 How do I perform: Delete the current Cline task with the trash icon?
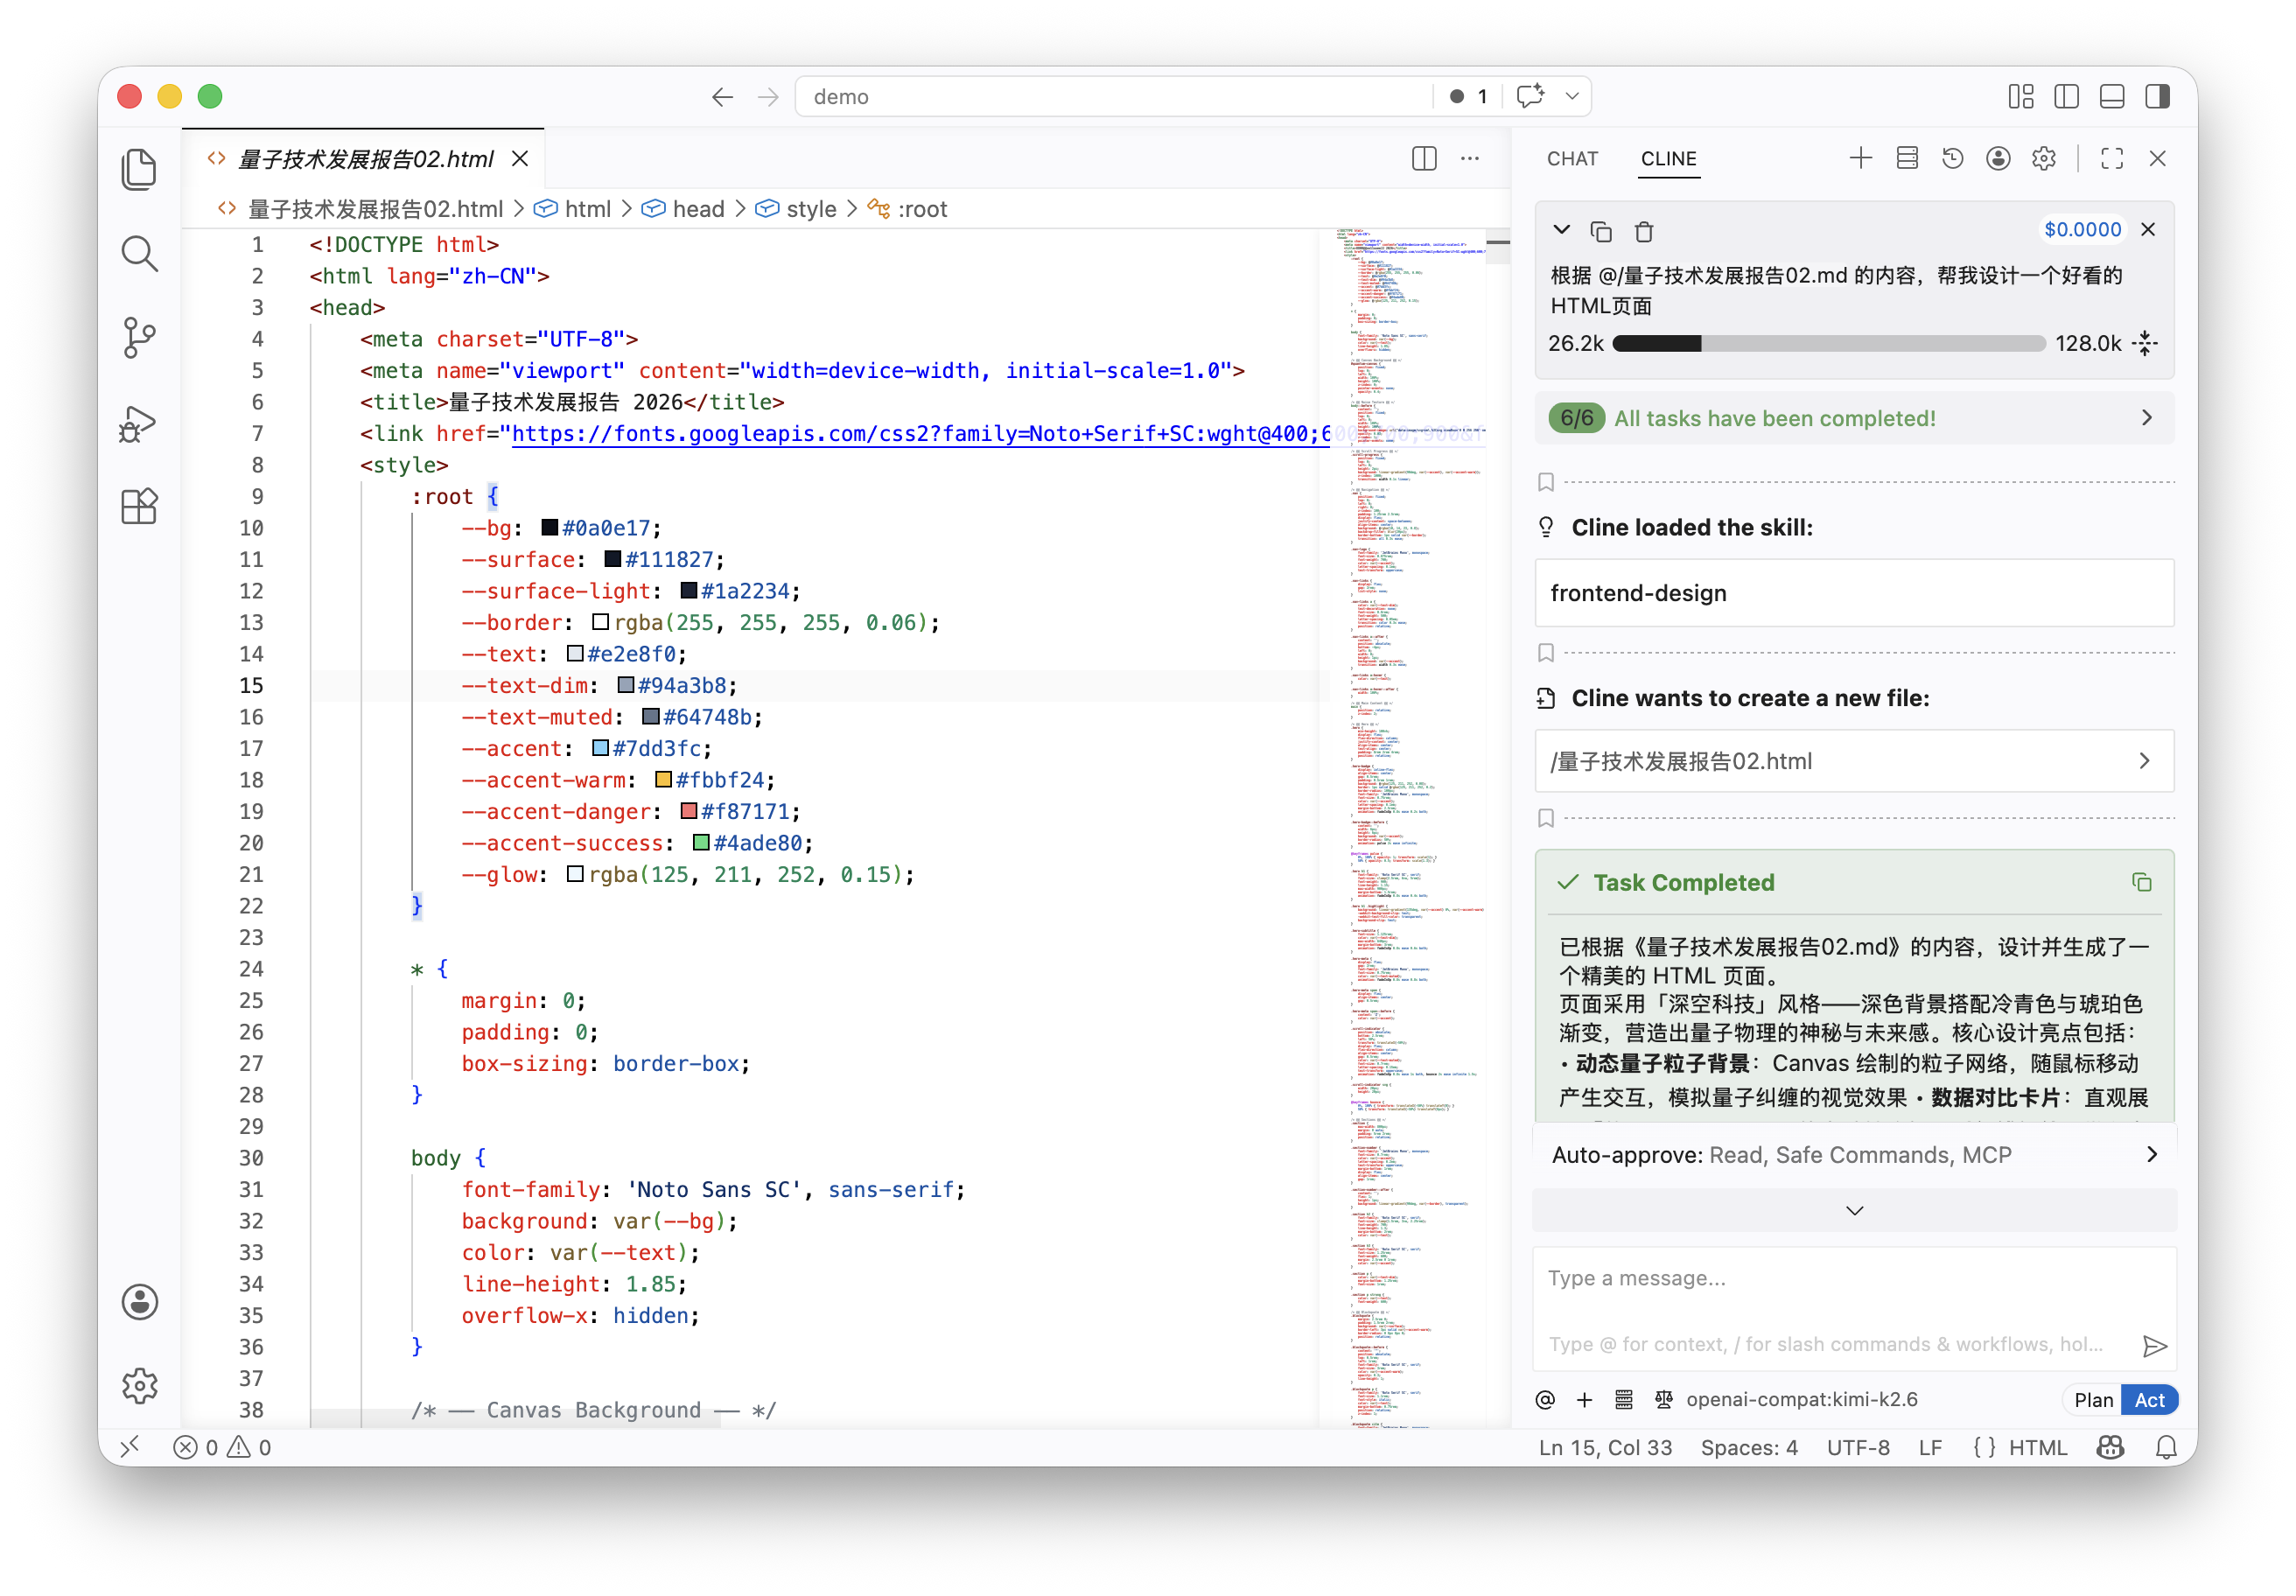[x=1644, y=232]
